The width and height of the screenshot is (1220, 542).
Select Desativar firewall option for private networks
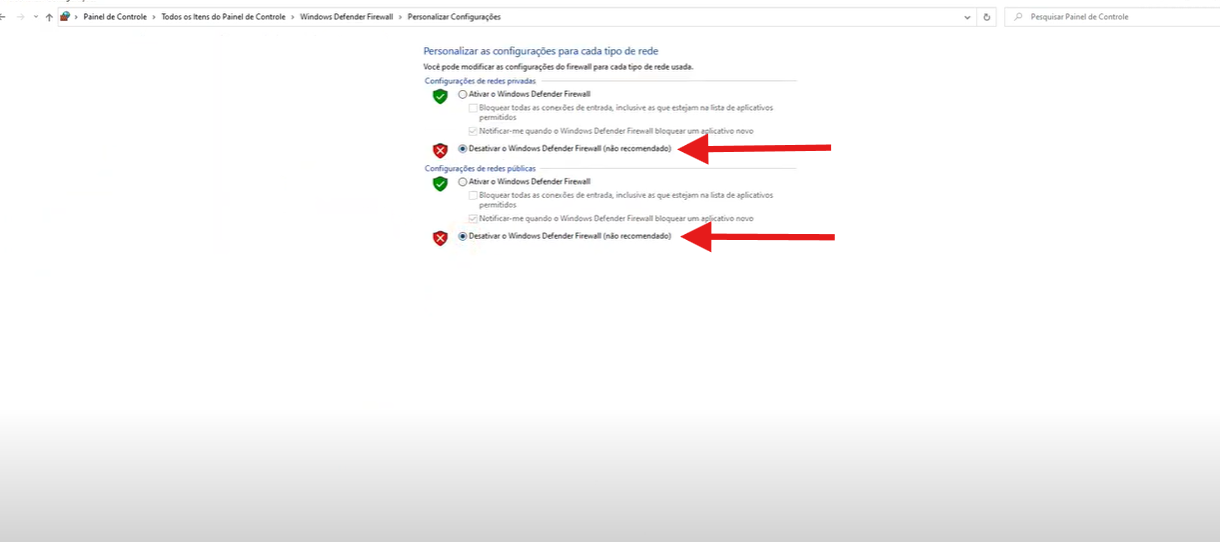(x=462, y=148)
